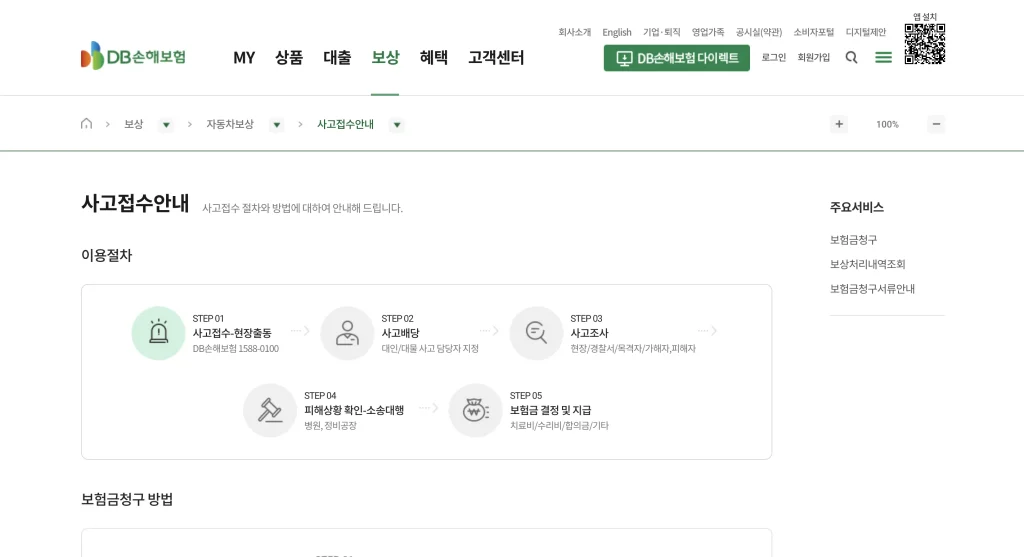Click the minus zoom-out button
Viewport: 1024px width, 557px height.
tap(936, 124)
